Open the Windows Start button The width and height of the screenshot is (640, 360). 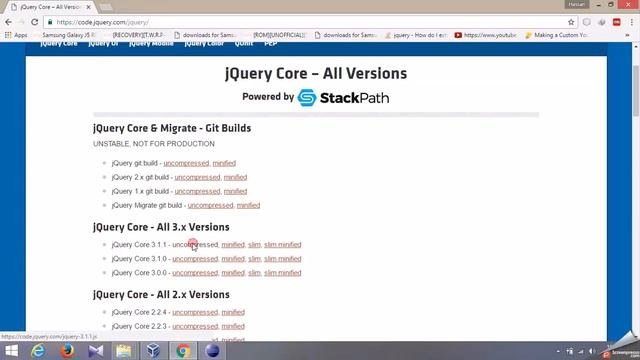11,351
